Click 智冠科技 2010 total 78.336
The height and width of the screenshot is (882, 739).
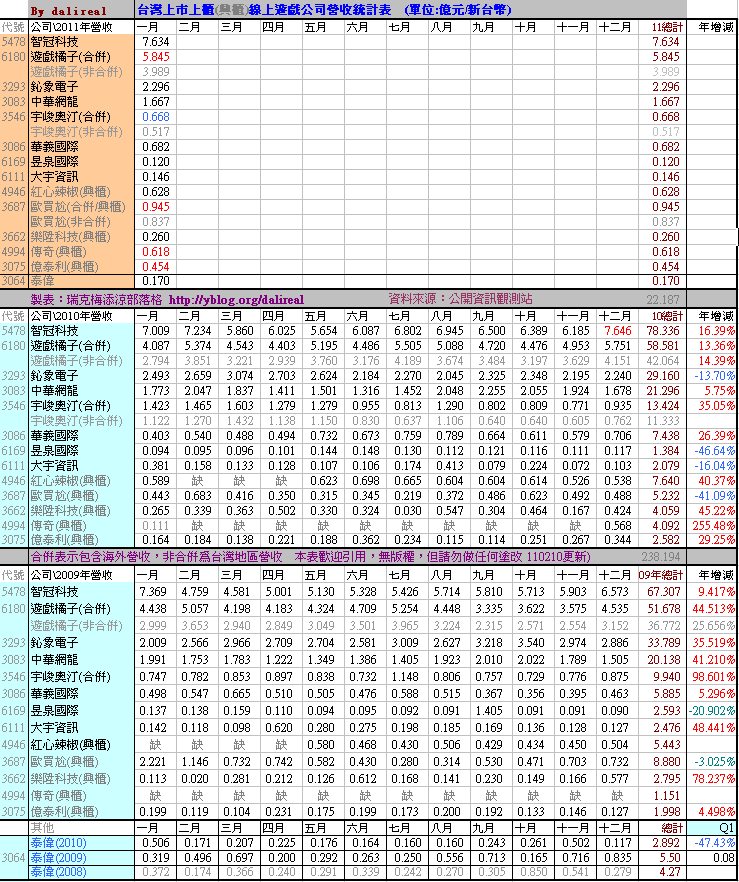663,331
